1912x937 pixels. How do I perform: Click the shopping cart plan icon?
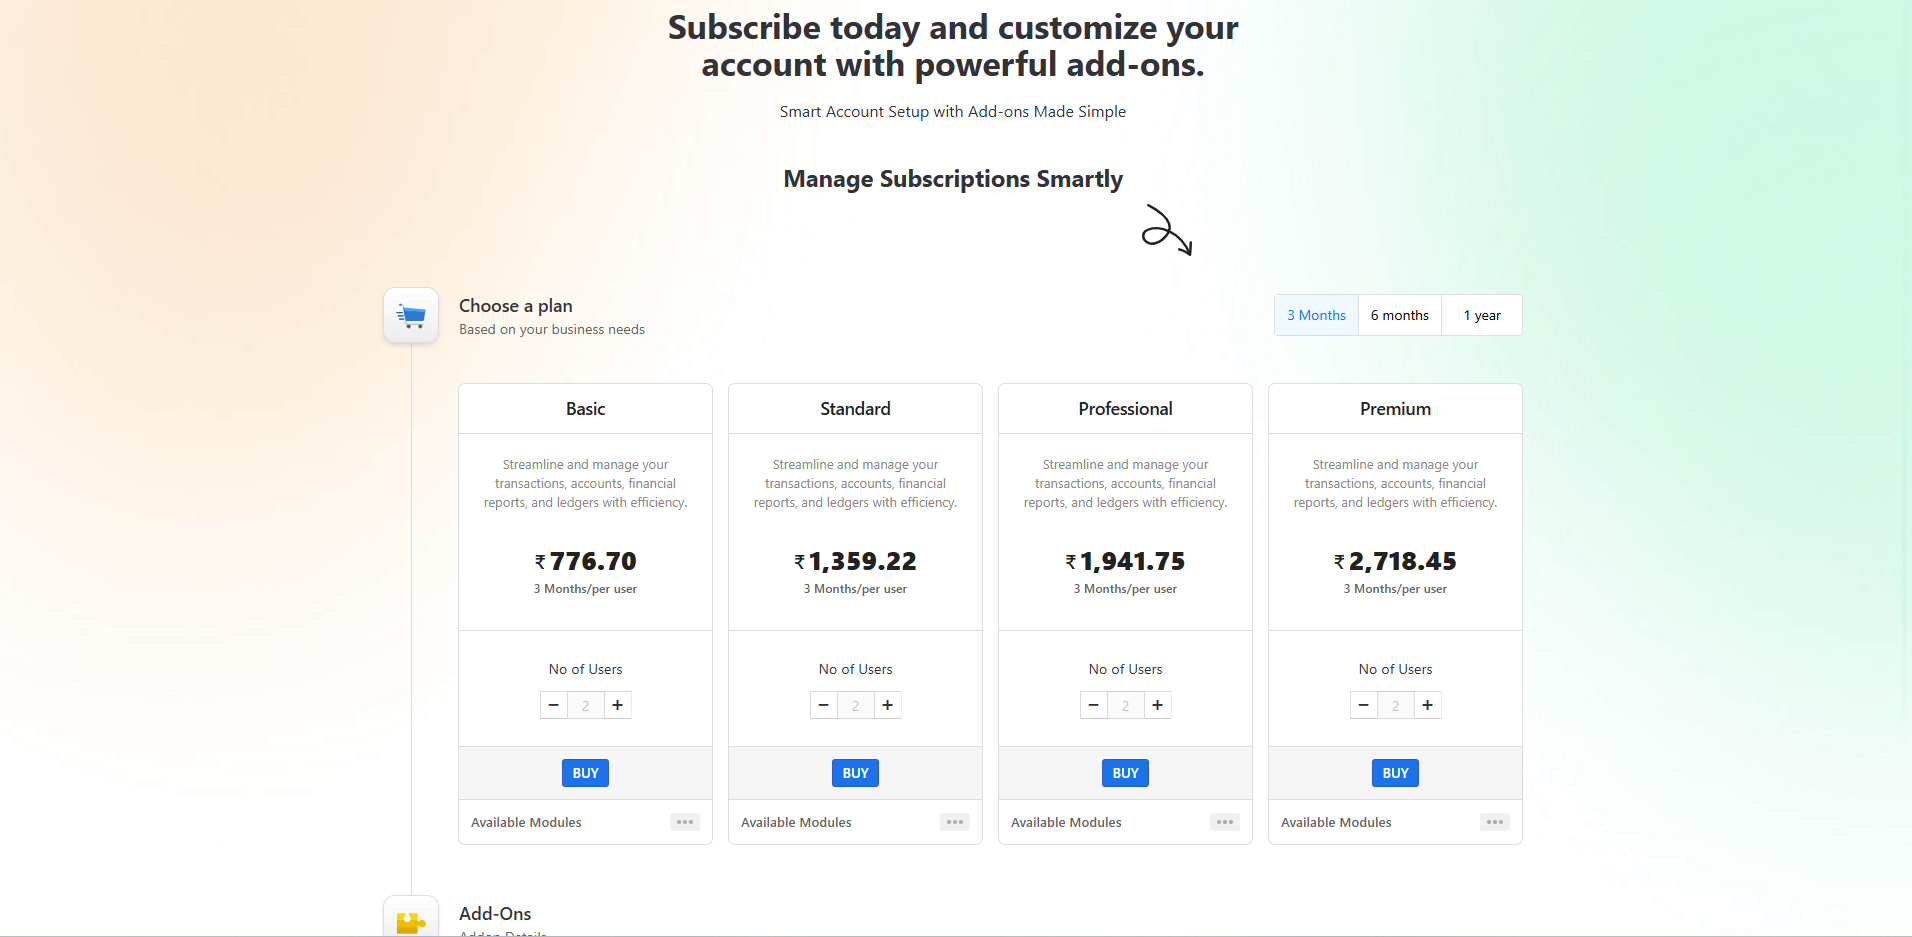411,316
